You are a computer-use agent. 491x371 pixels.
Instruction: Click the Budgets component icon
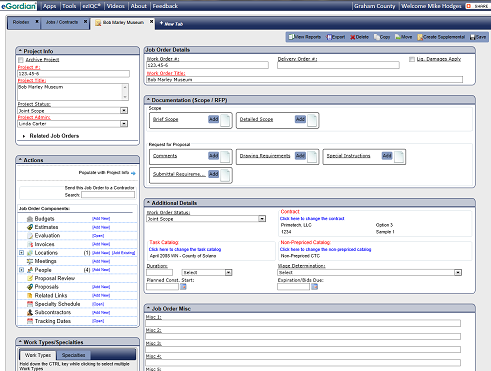point(30,219)
